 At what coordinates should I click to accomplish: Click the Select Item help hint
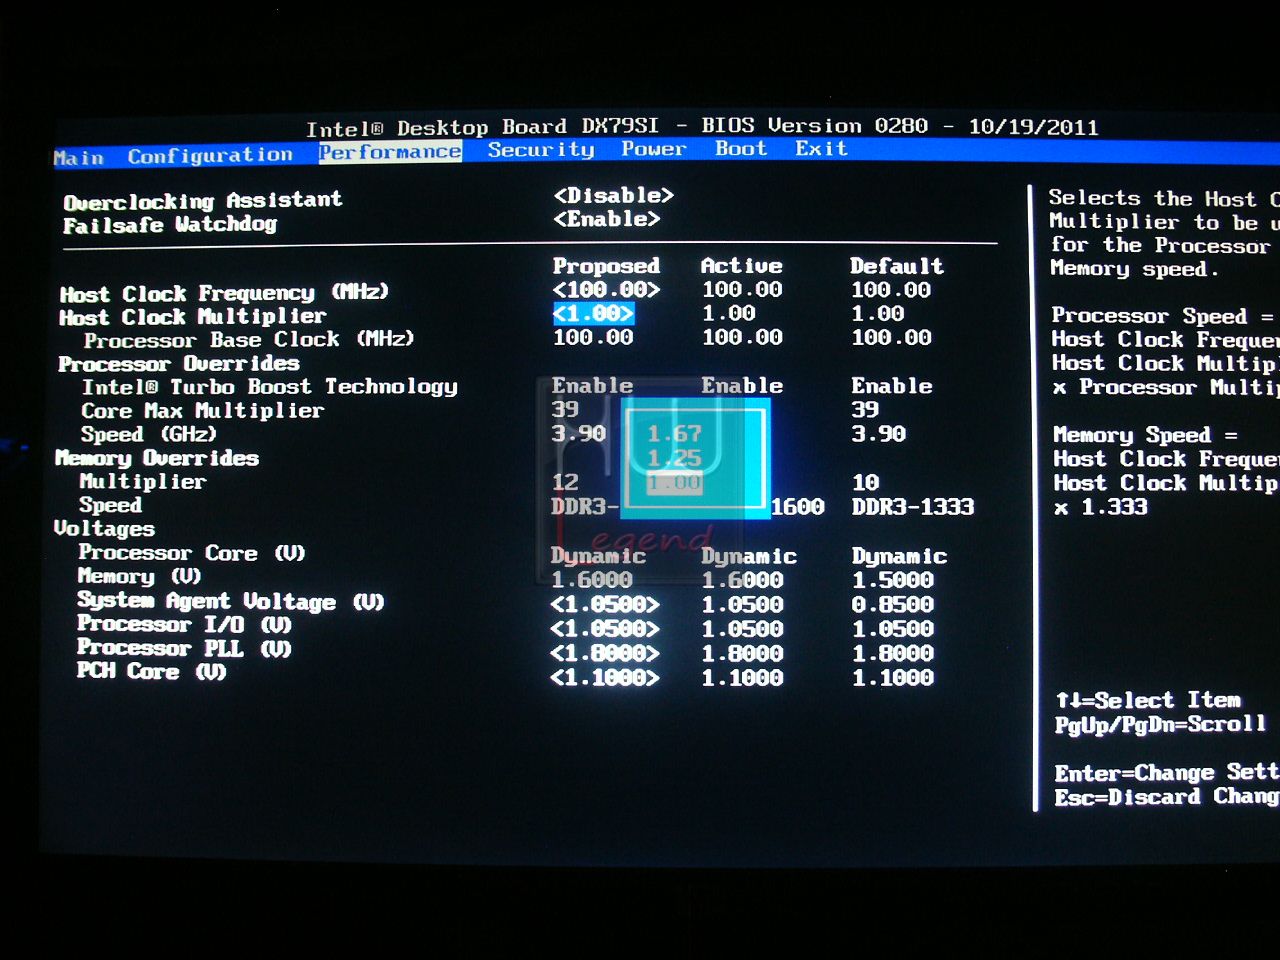(1149, 700)
